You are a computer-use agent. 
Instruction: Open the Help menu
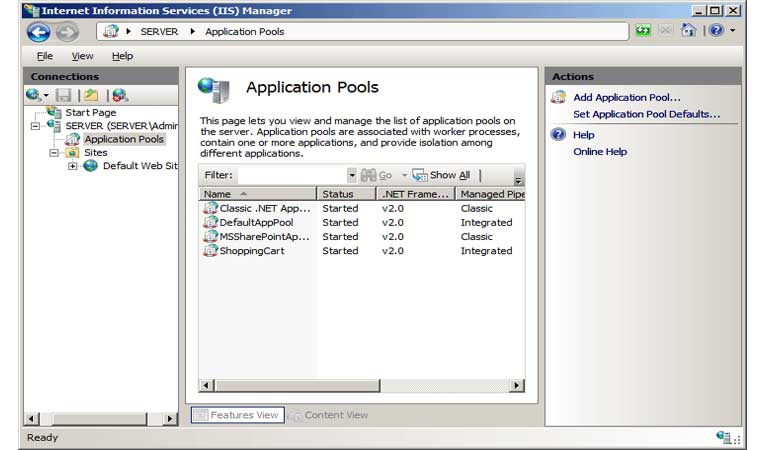tap(122, 56)
